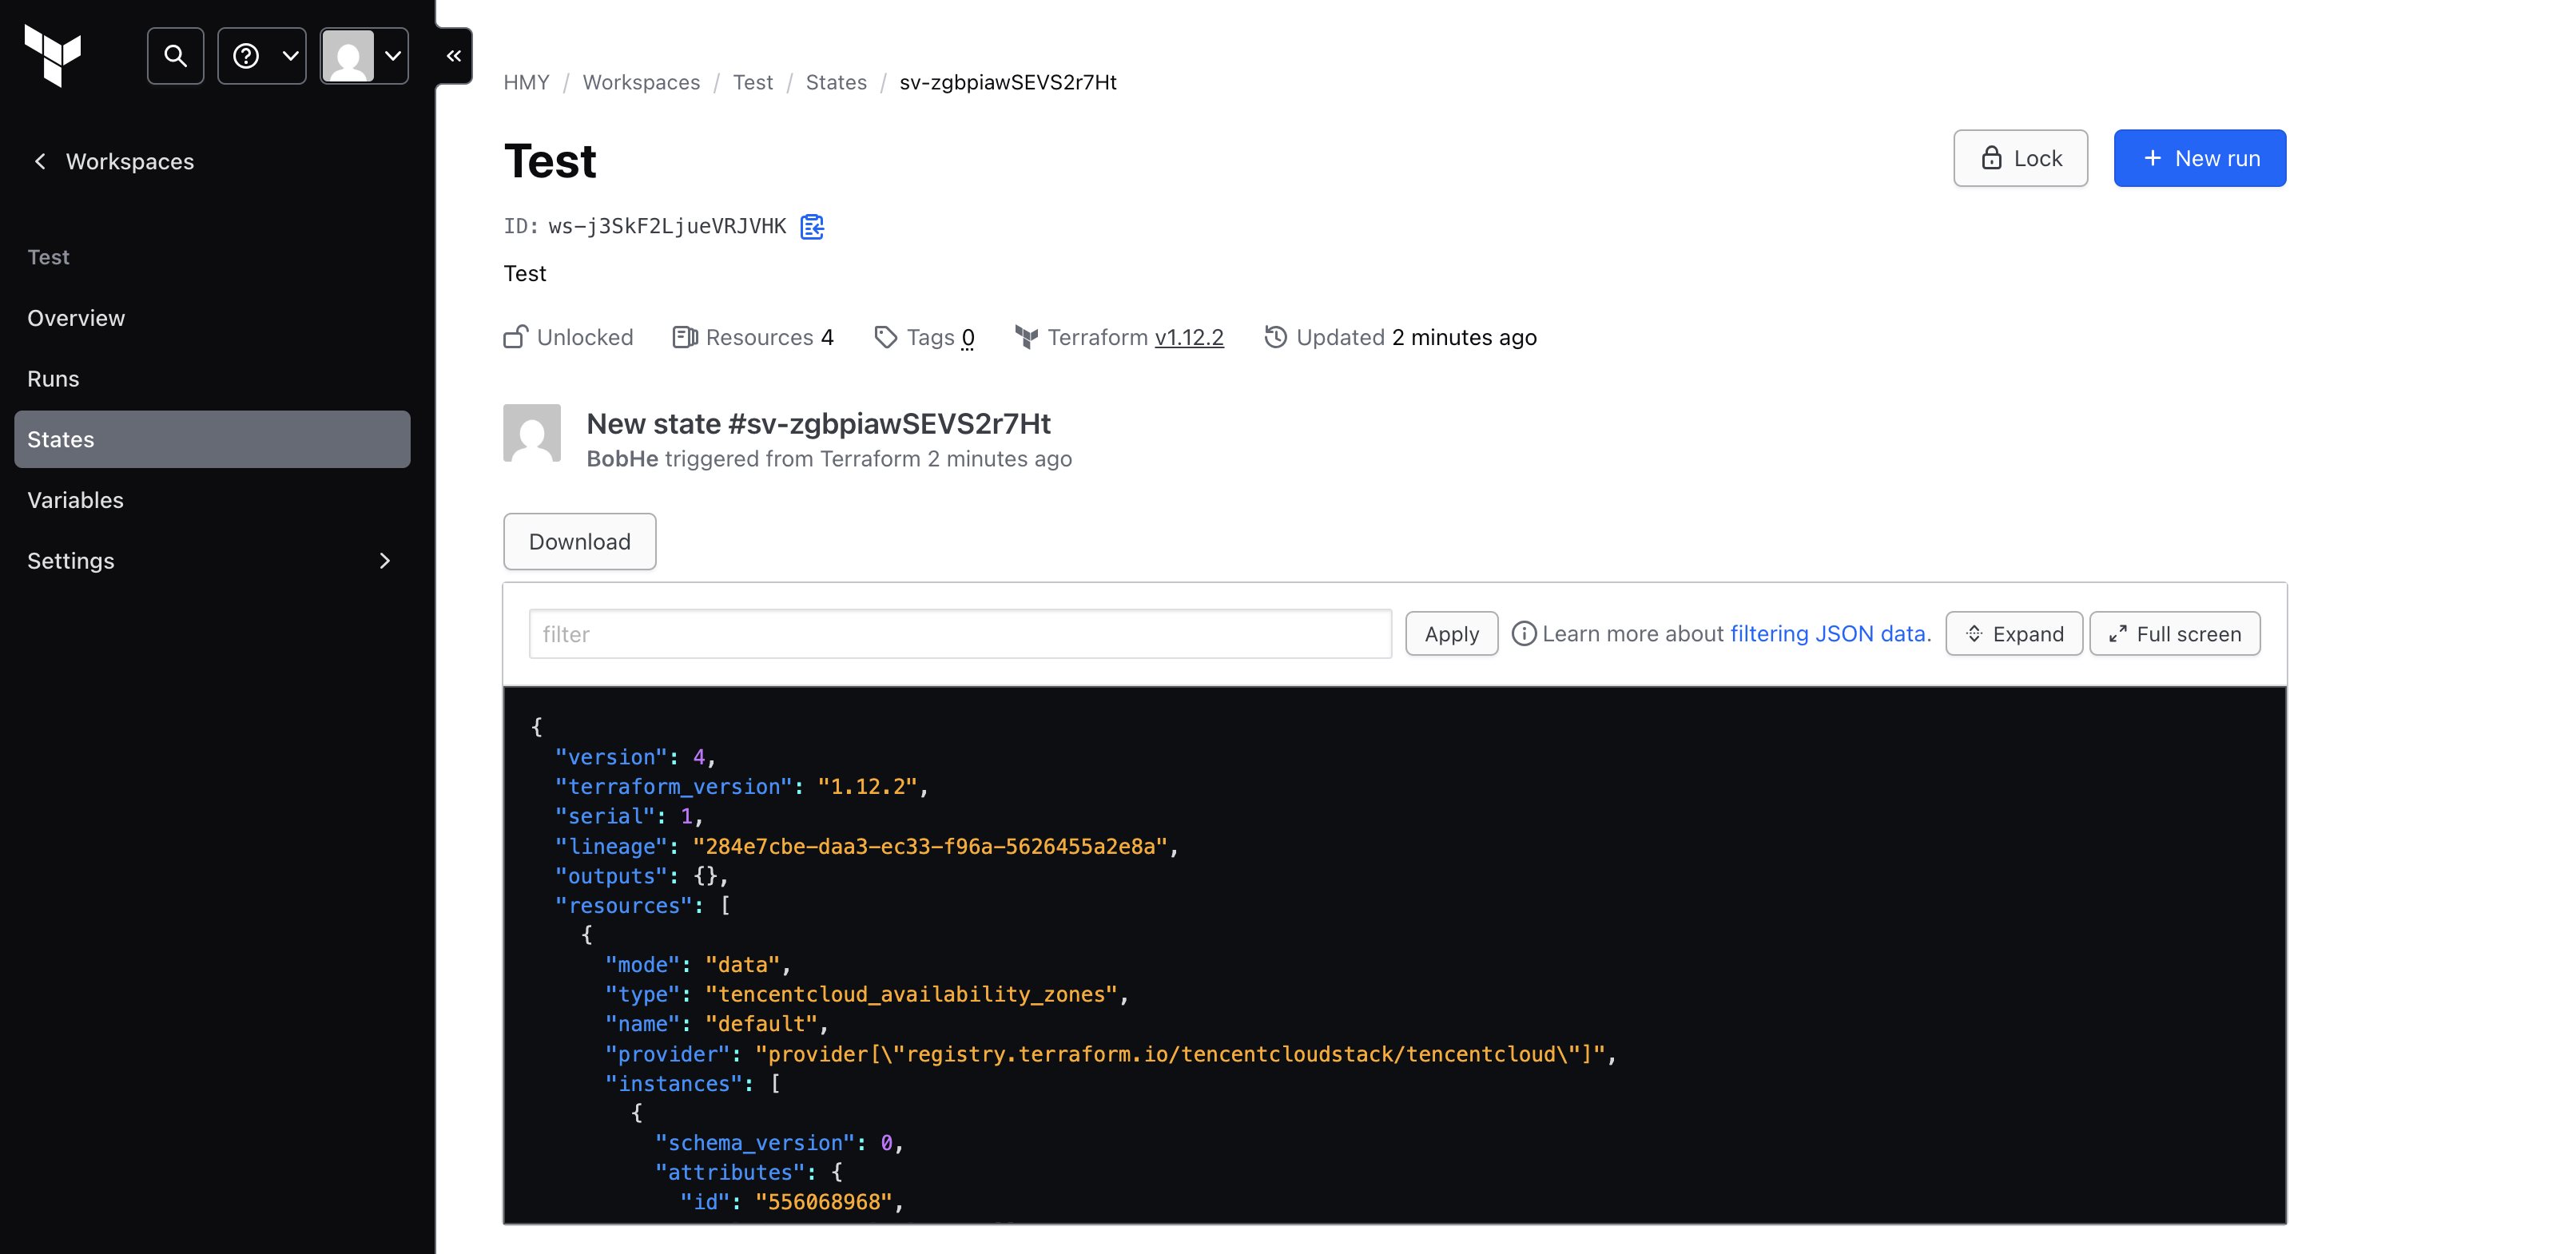
Task: Apply the JSON filter
Action: 1451,634
